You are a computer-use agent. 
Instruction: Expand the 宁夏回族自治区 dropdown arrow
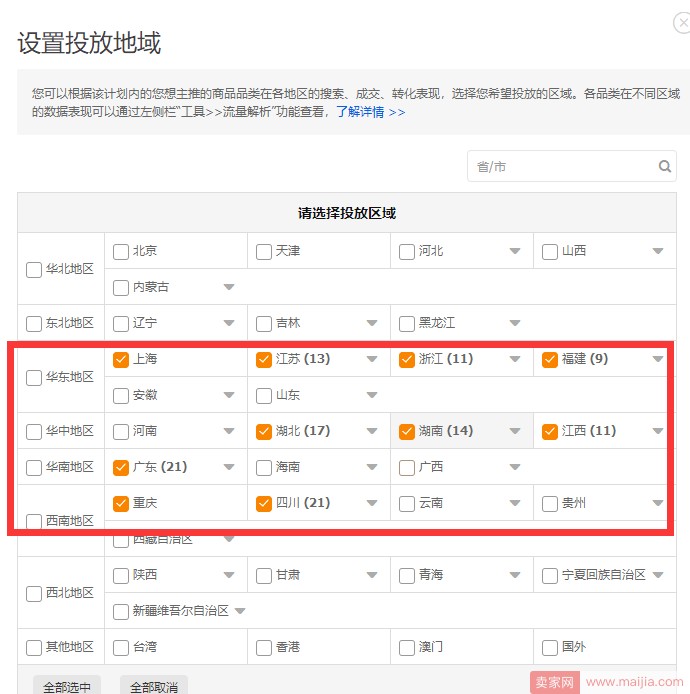[658, 575]
